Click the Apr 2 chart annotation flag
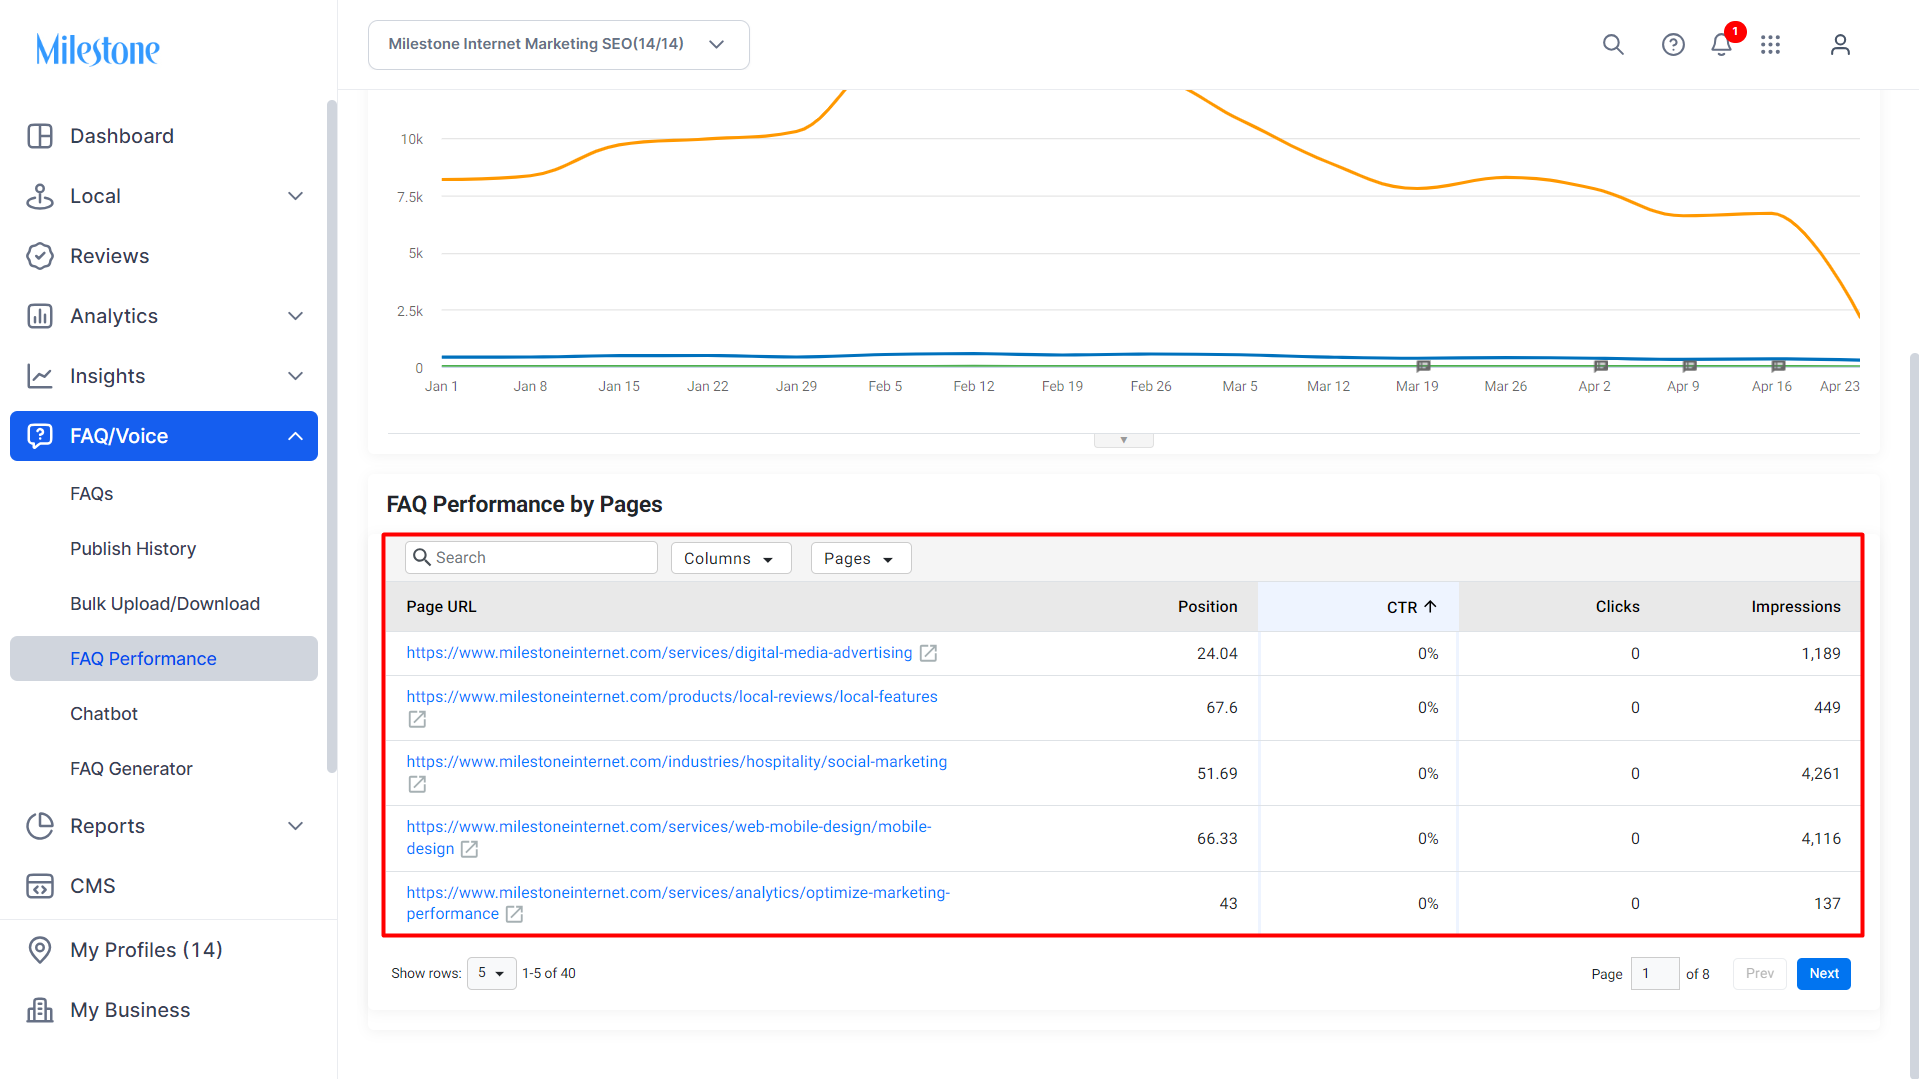This screenshot has height=1079, width=1919. pos(1600,366)
